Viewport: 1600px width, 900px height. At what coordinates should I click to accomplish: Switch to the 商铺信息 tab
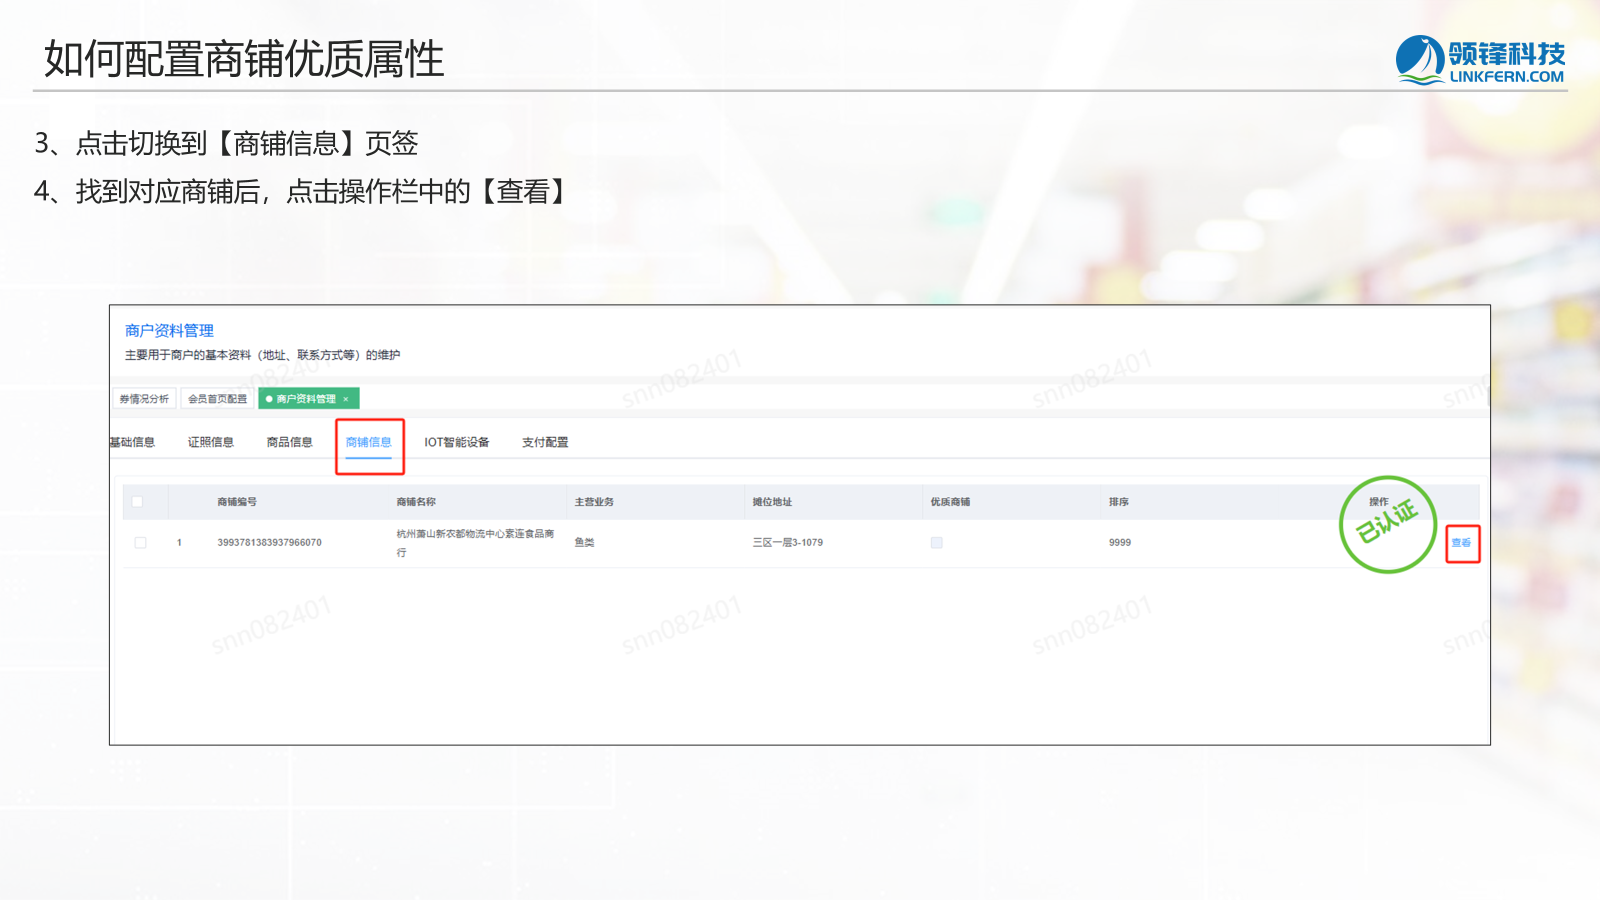tap(369, 442)
